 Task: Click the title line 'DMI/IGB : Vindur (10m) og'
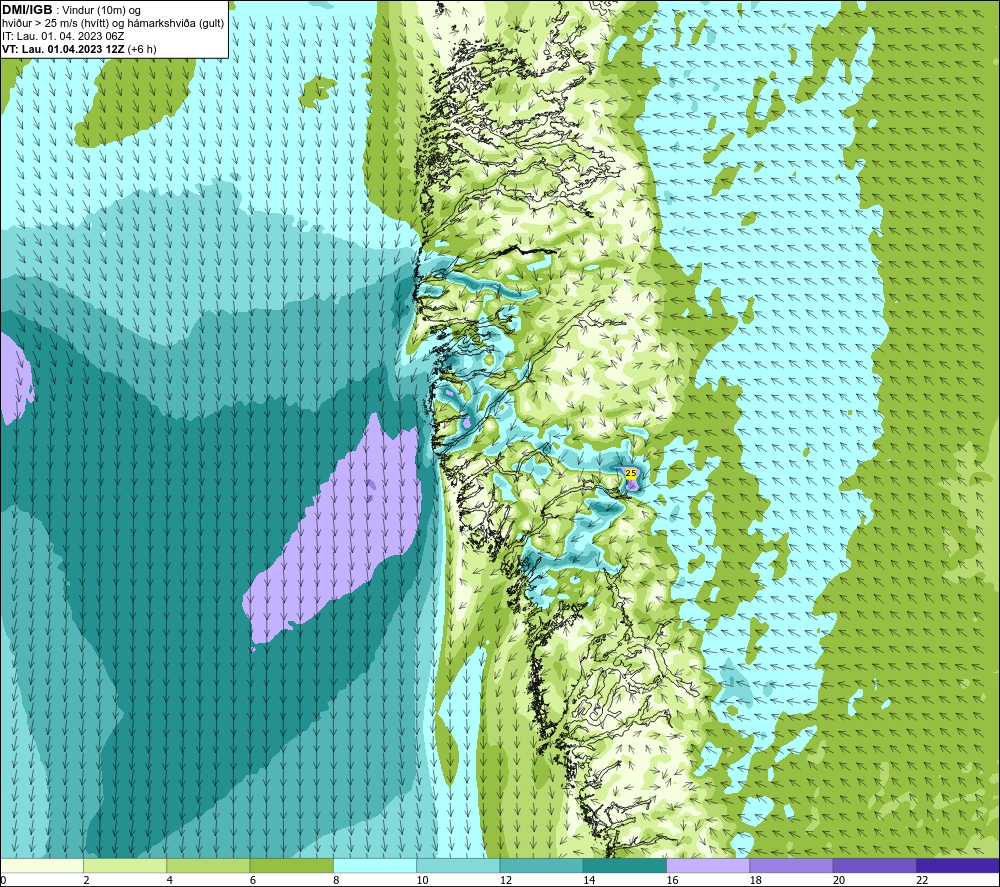click(x=71, y=10)
